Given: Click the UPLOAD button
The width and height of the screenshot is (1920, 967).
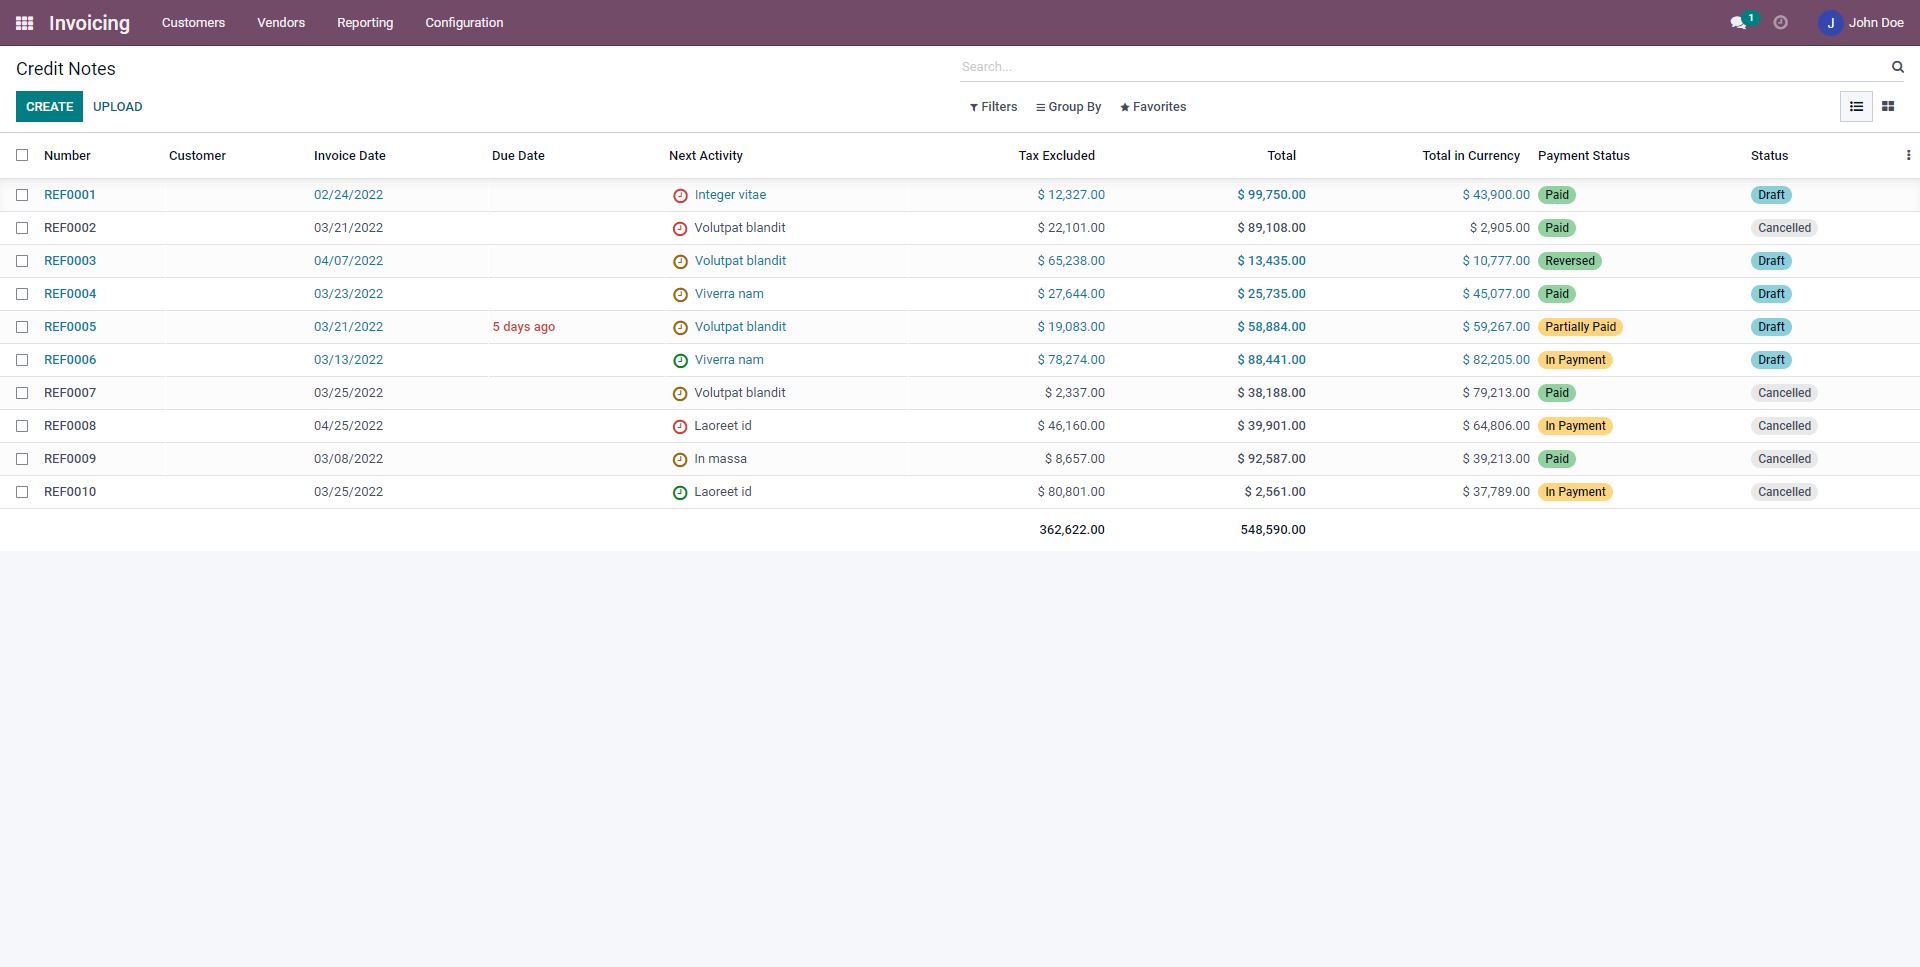Looking at the screenshot, I should click(117, 107).
